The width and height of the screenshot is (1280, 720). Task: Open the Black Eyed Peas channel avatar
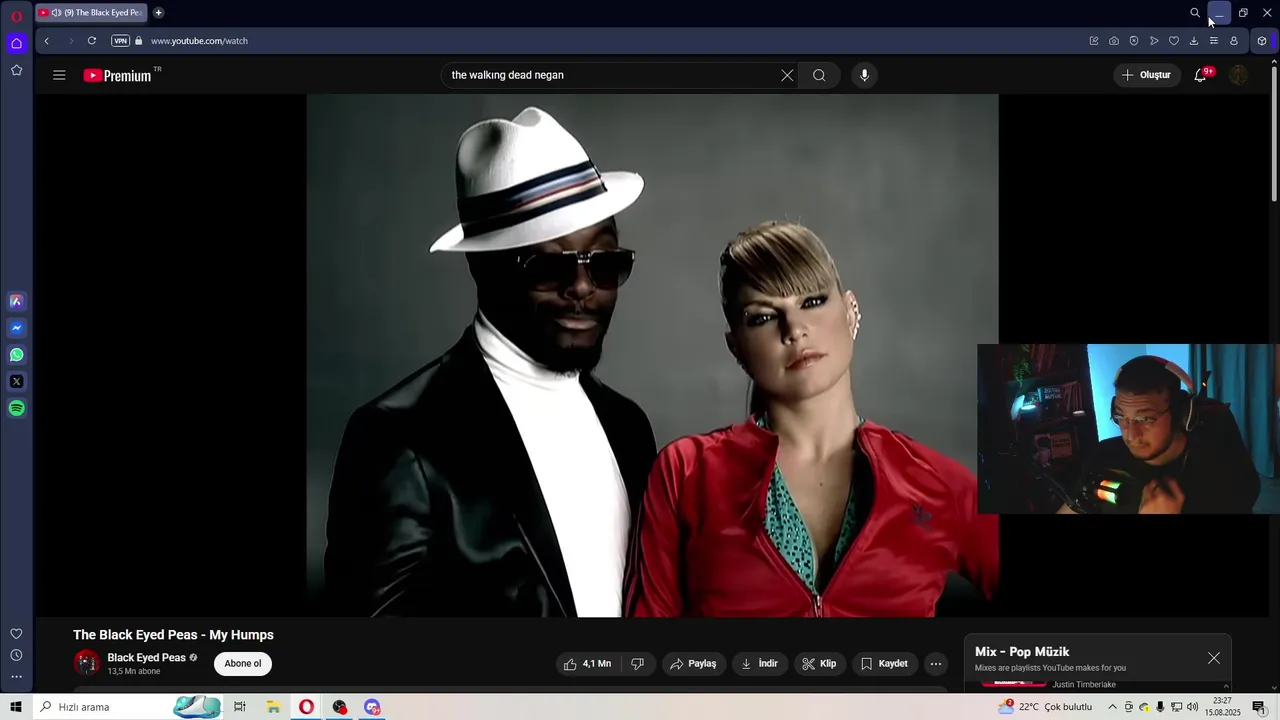click(87, 662)
